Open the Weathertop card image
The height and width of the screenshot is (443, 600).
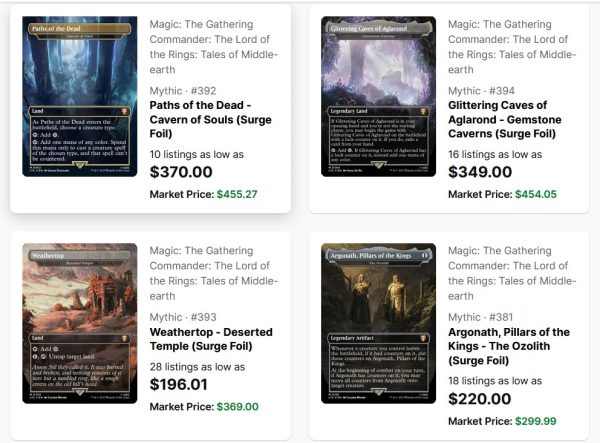click(80, 323)
